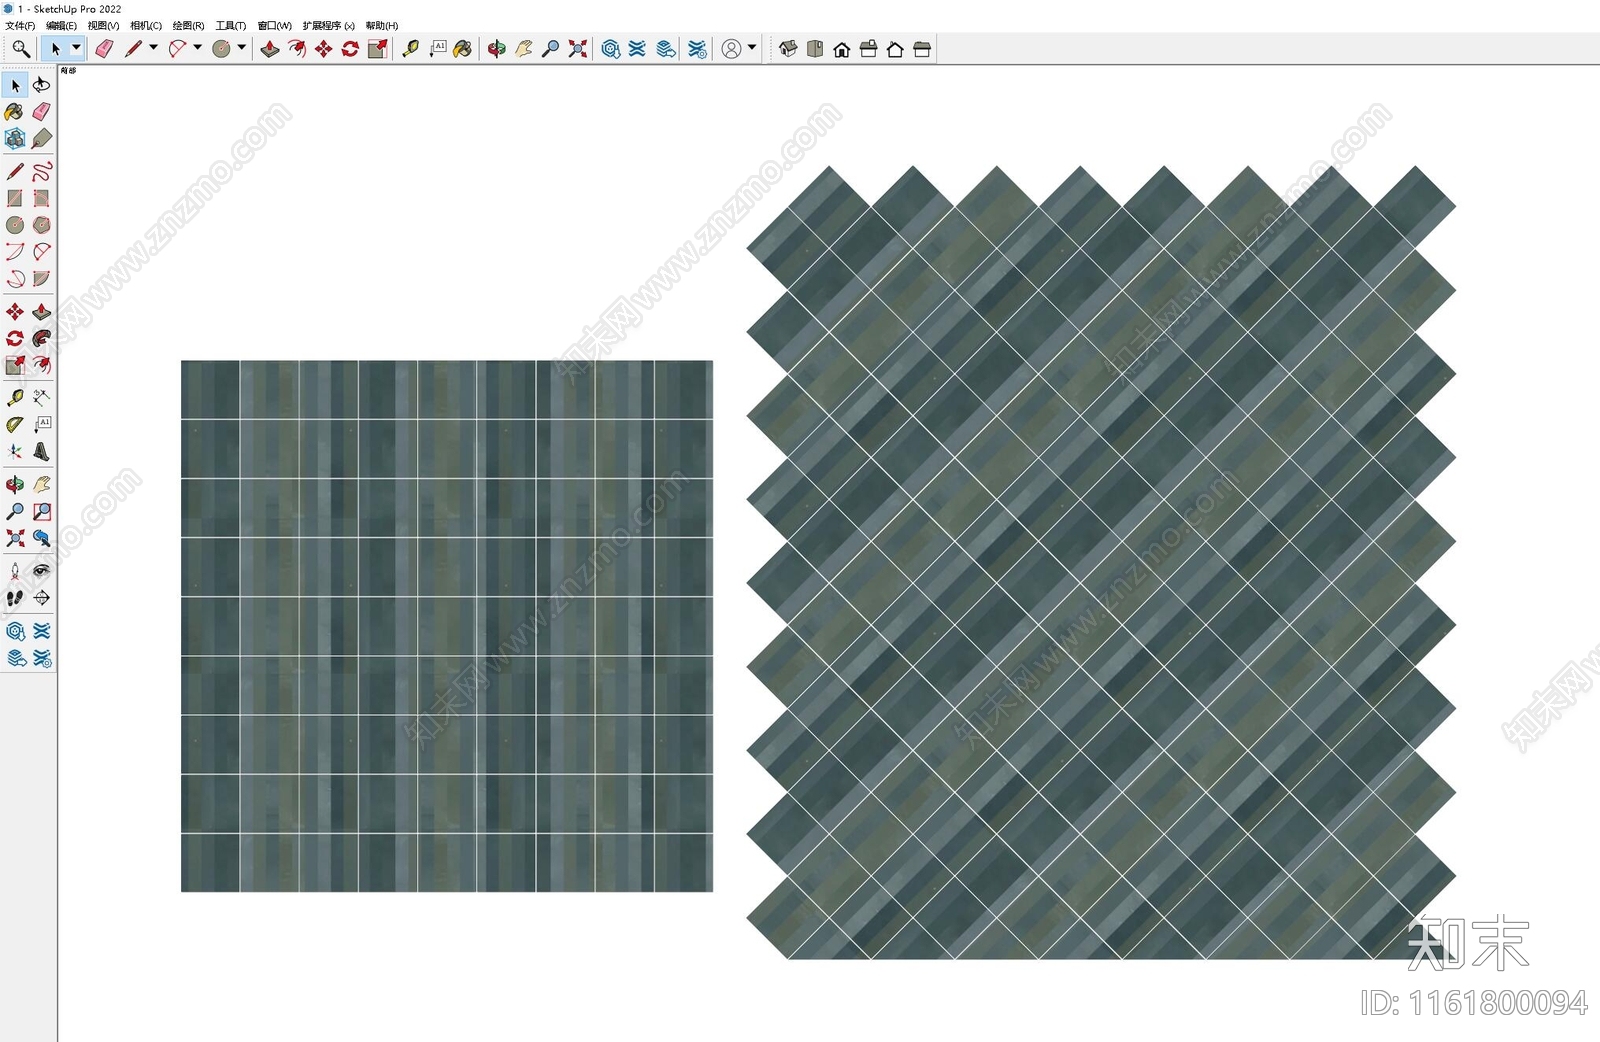Screen dimensions: 1600x1042
Task: Open the 工具(T) menu
Action: 231,26
